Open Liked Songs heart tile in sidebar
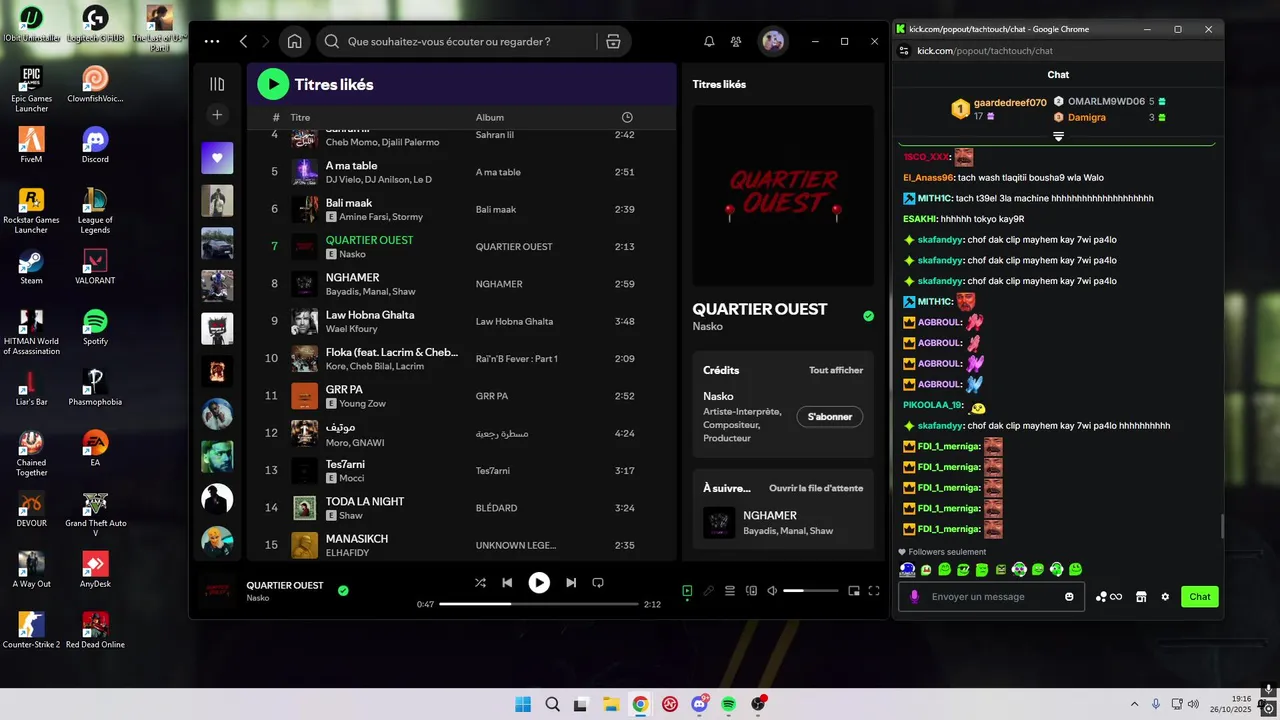Viewport: 1280px width, 720px height. (x=217, y=158)
